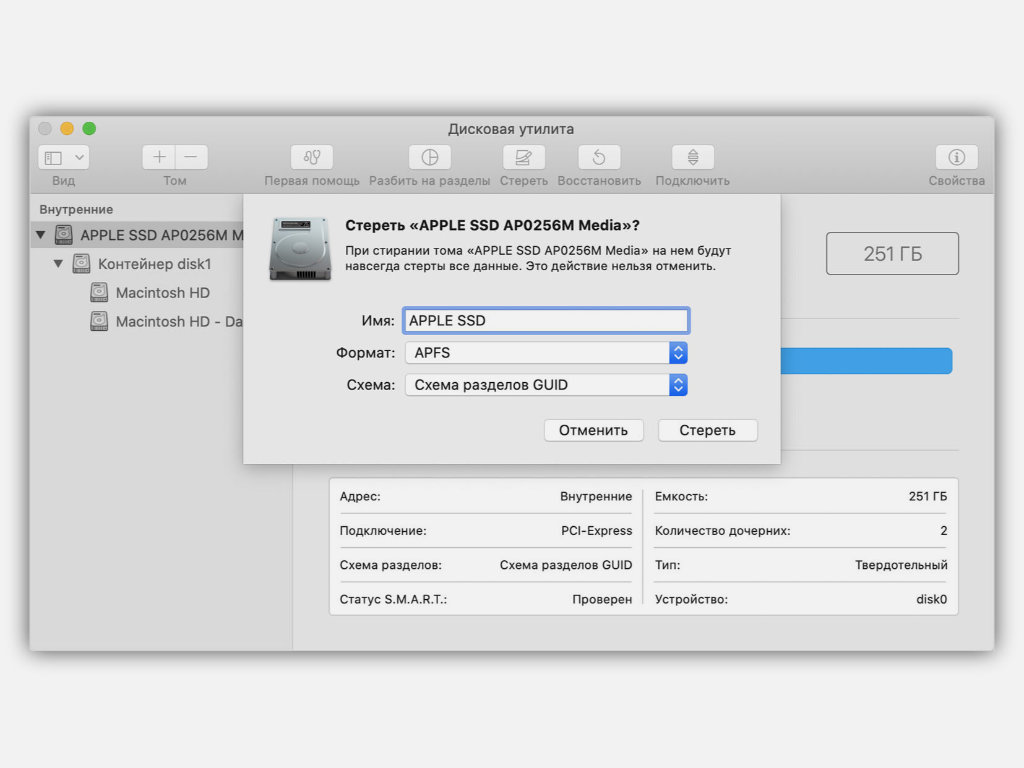1024x768 pixels.
Task: Click the Partition (Разбить на разделы) icon
Action: point(429,158)
